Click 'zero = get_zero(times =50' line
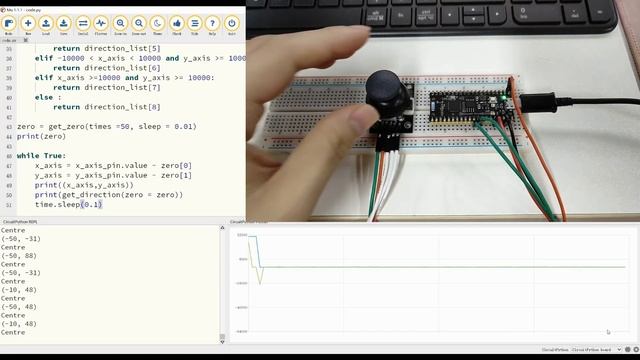This screenshot has width=640, height=360. pyautogui.click(x=107, y=127)
